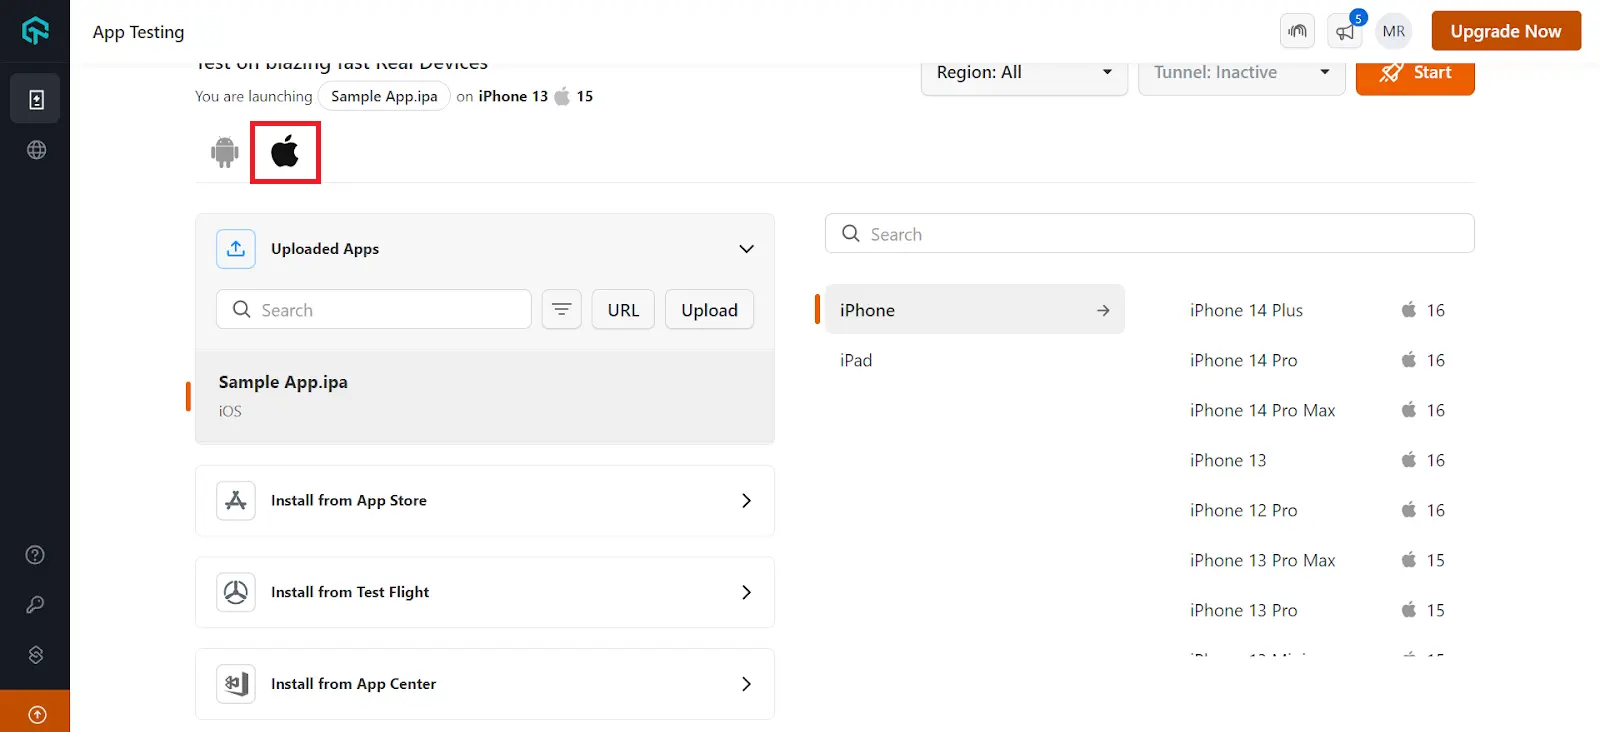Click the device search field
The width and height of the screenshot is (1600, 732).
pos(1150,234)
